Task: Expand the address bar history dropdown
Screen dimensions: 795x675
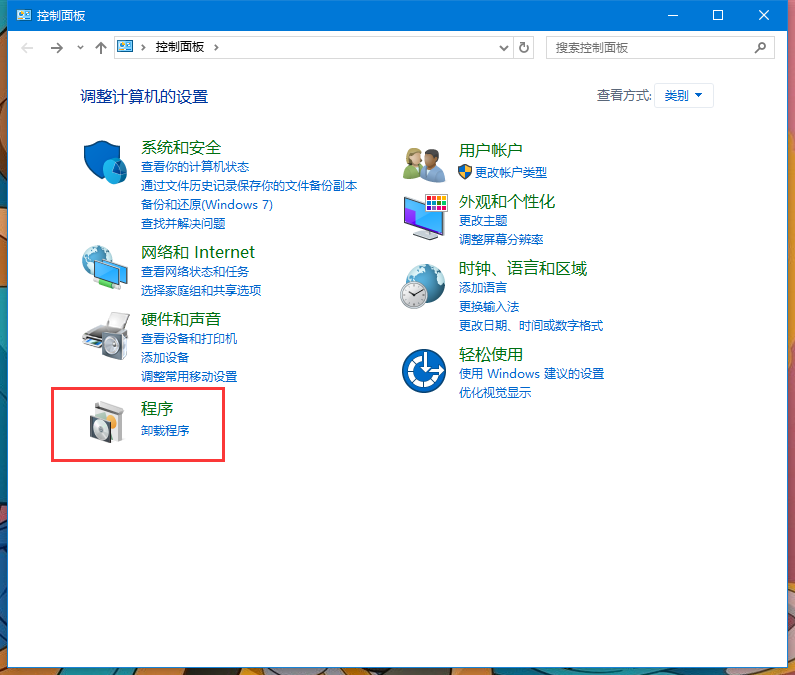Action: click(x=504, y=47)
